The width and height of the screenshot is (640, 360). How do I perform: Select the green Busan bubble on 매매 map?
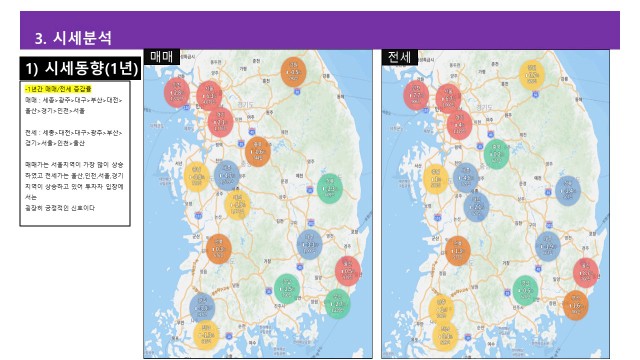click(x=338, y=304)
